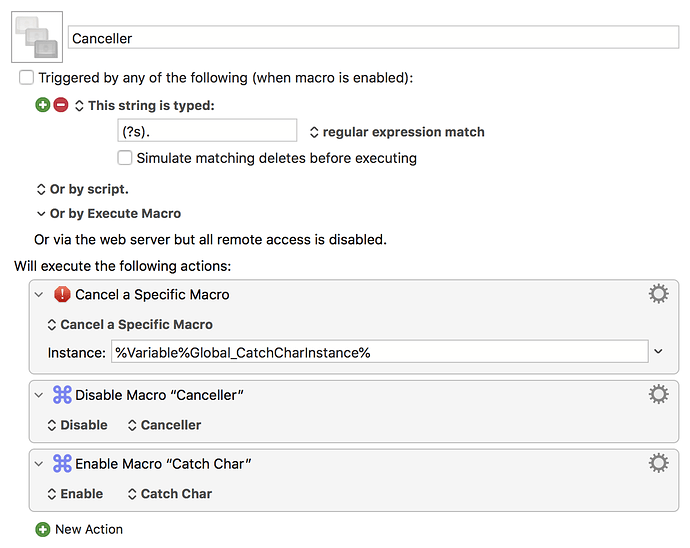Click the red remove trigger minus icon

pos(60,105)
